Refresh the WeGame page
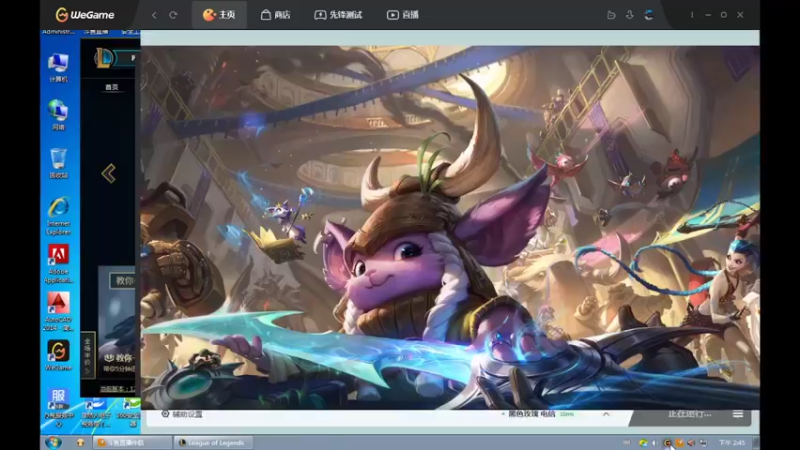This screenshot has height=450, width=800. coord(173,15)
